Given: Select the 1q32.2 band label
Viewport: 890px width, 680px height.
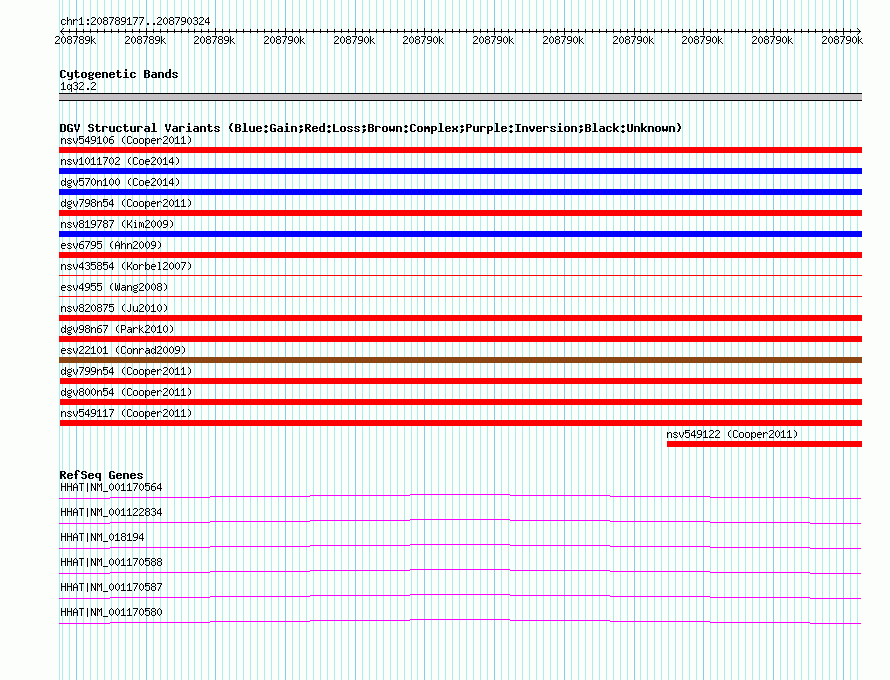Looking at the screenshot, I should (78, 86).
